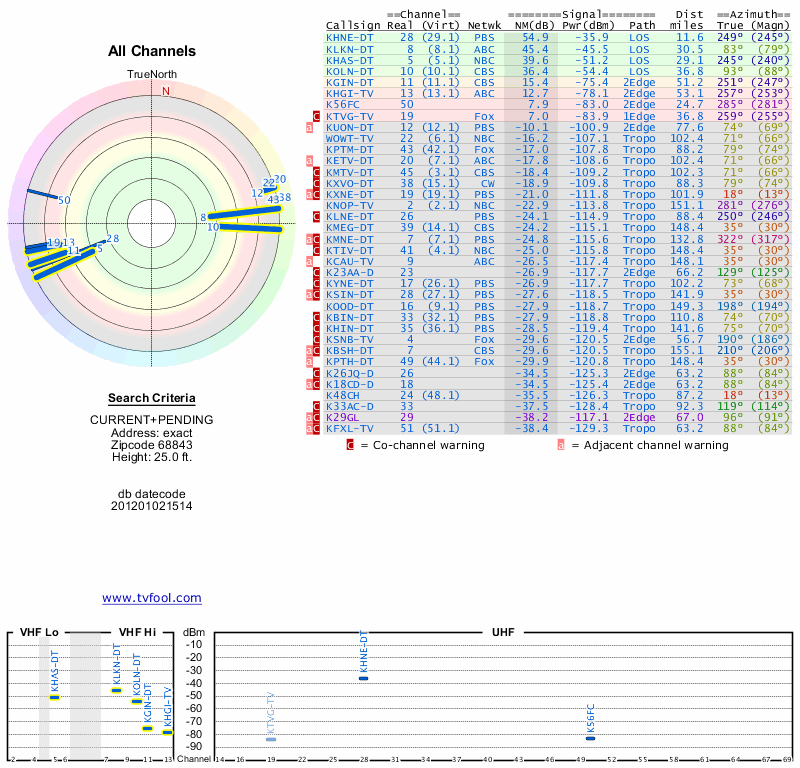800x768 pixels.
Task: Click the channel 8 bar on the radar plot
Action: click(x=244, y=212)
